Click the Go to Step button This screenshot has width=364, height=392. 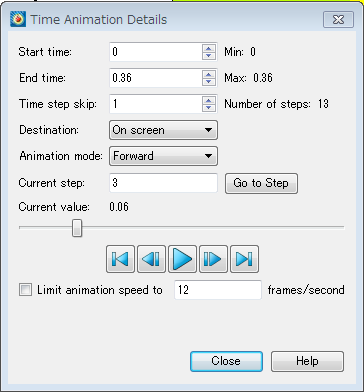coord(261,183)
